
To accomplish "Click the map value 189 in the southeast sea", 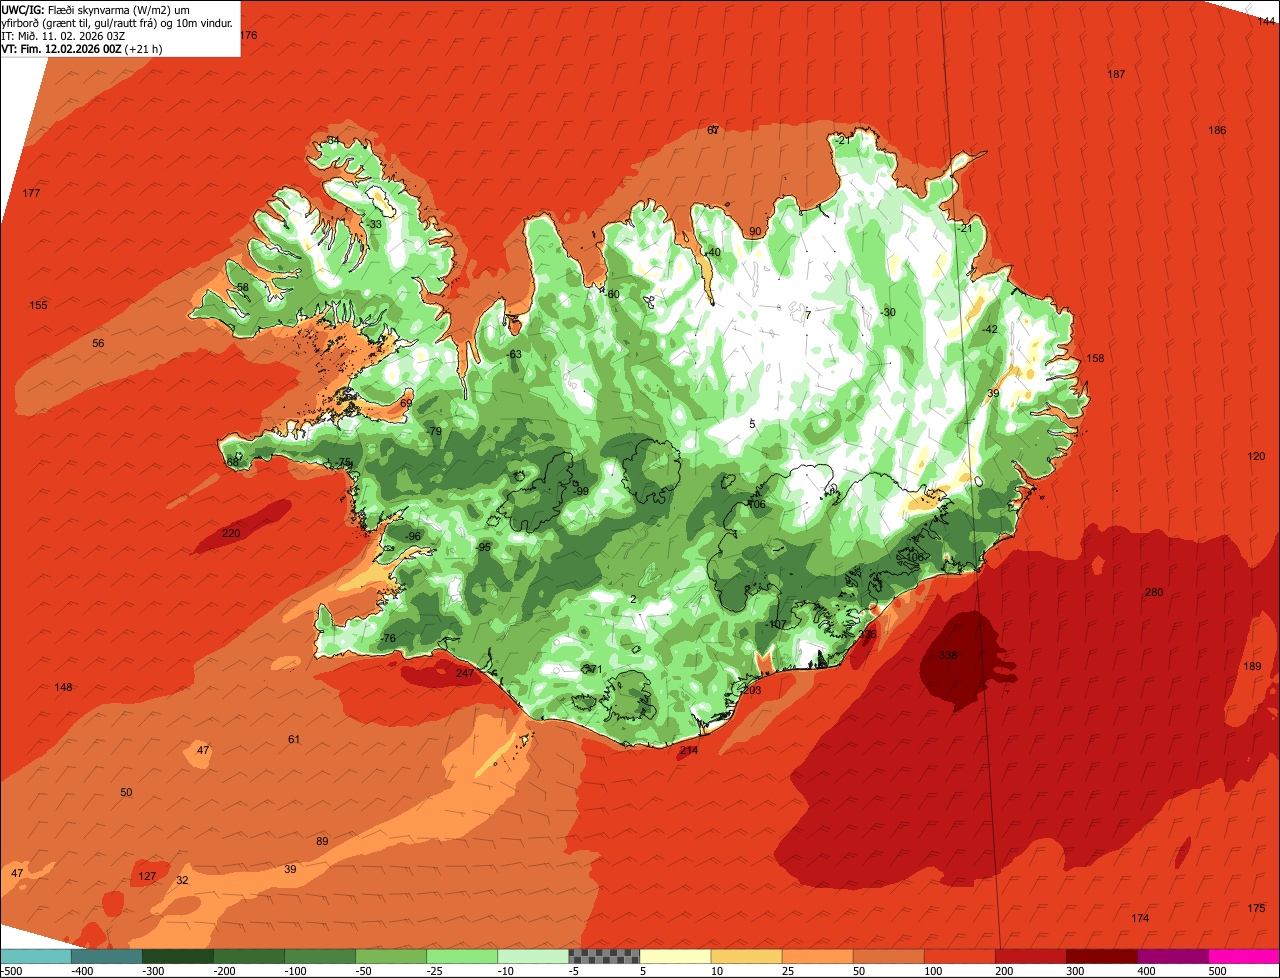I will [x=1252, y=666].
